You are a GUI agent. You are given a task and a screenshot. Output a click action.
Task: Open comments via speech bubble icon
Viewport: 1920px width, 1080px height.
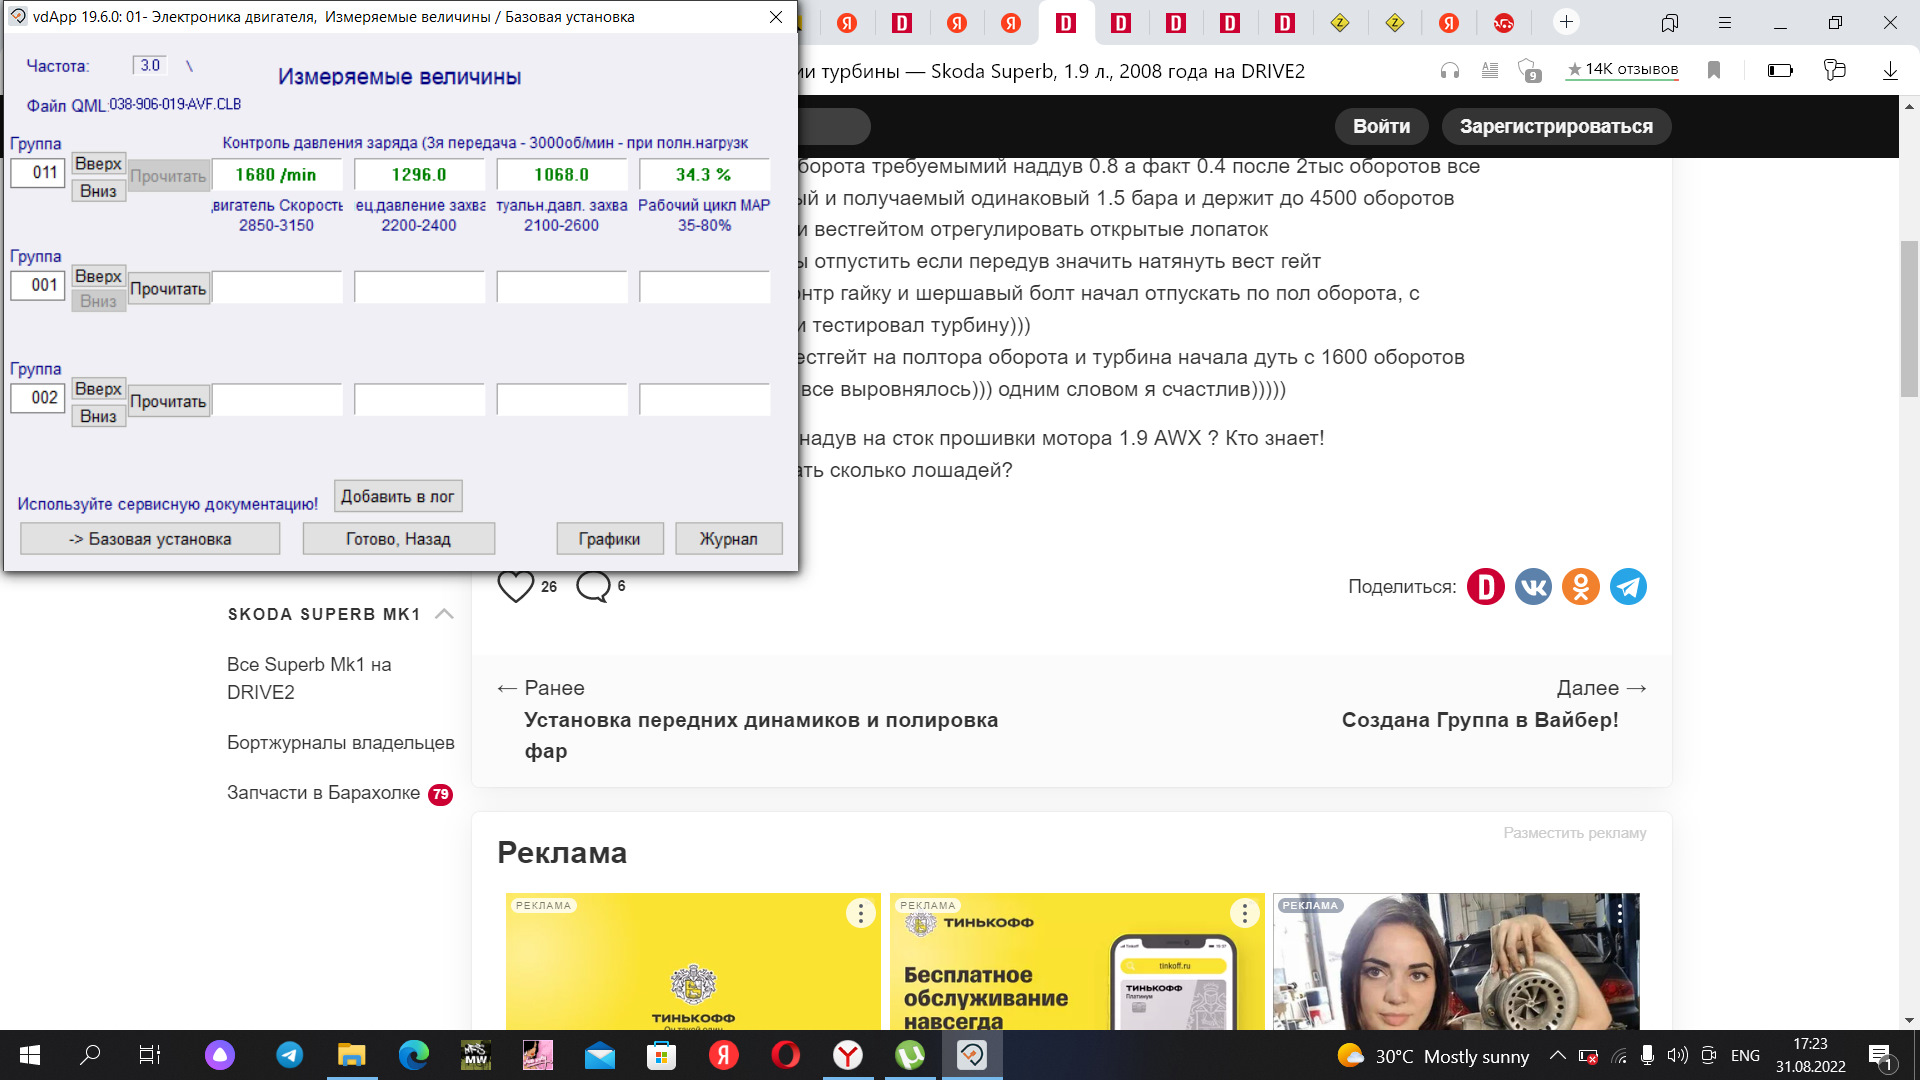click(x=595, y=587)
